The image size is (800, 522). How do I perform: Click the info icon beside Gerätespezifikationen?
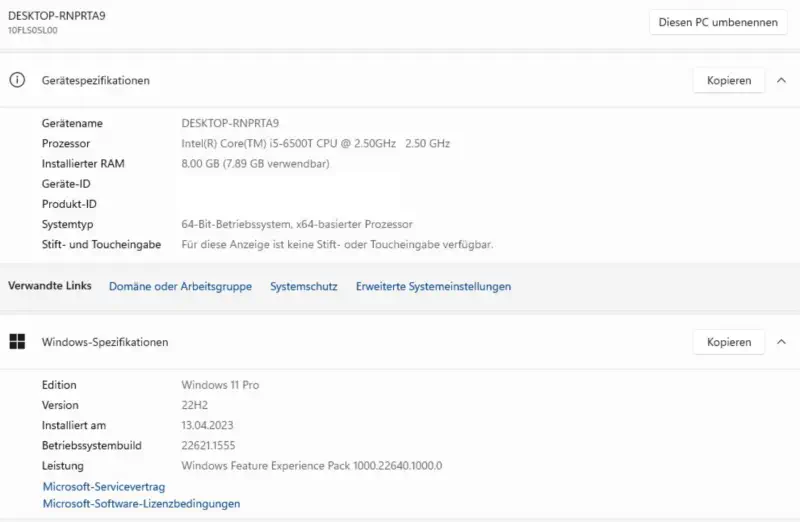point(17,80)
